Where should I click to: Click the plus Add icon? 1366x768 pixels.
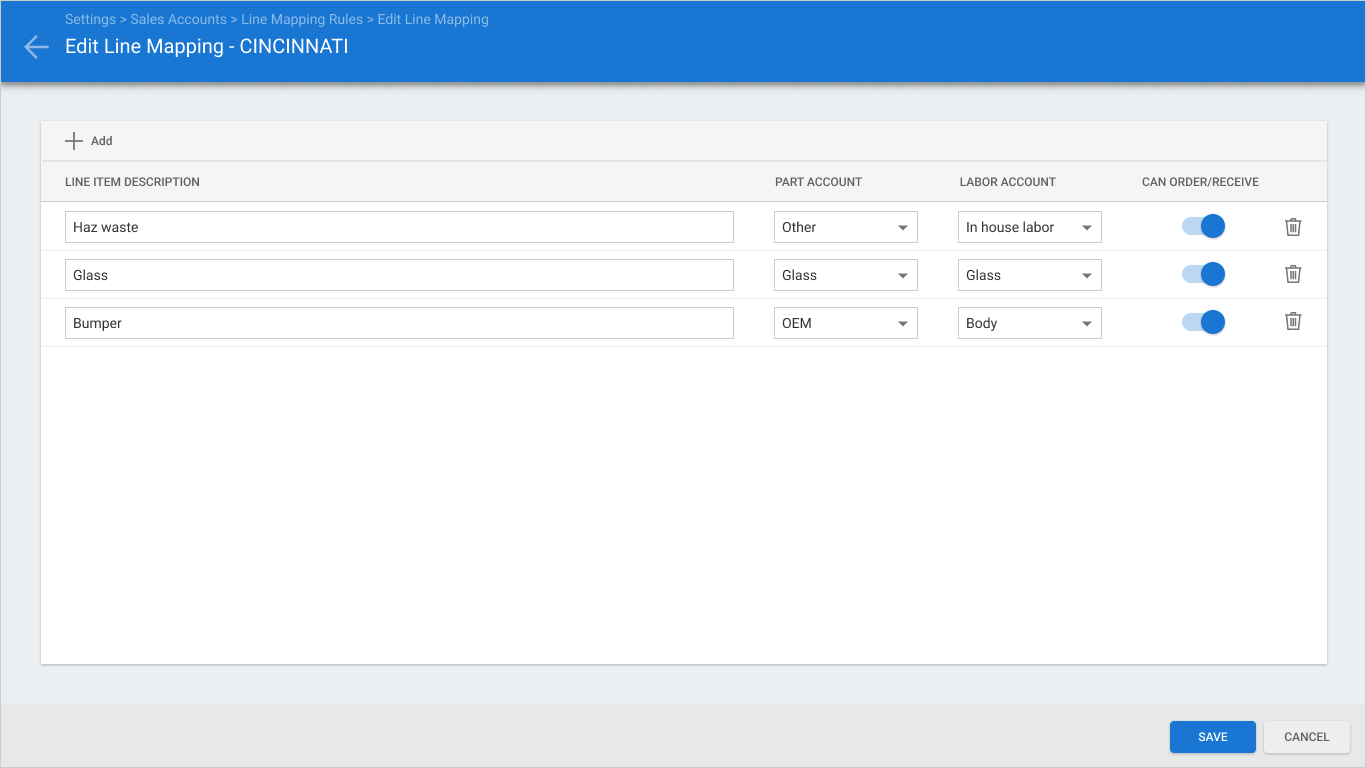pos(74,141)
